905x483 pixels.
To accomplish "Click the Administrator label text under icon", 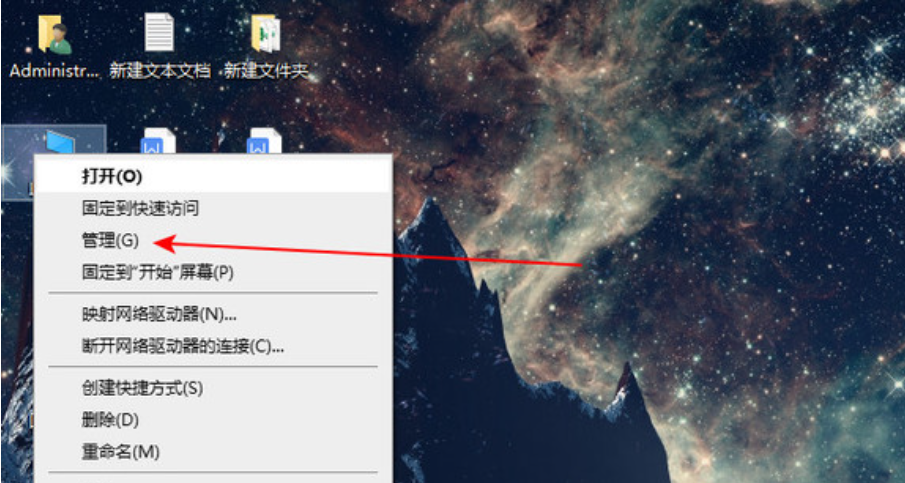I will point(54,70).
